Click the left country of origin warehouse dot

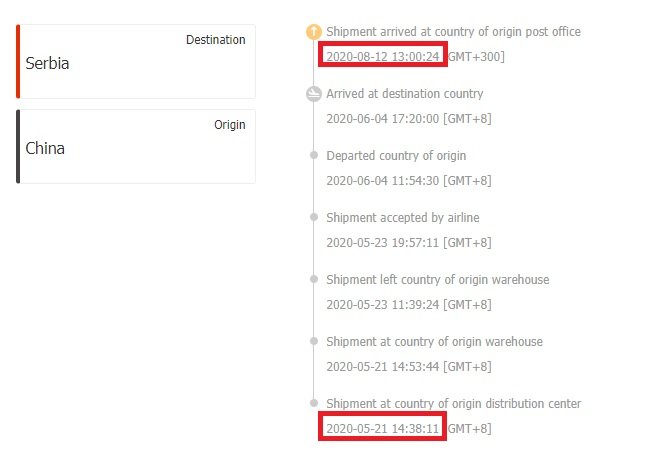point(314,280)
